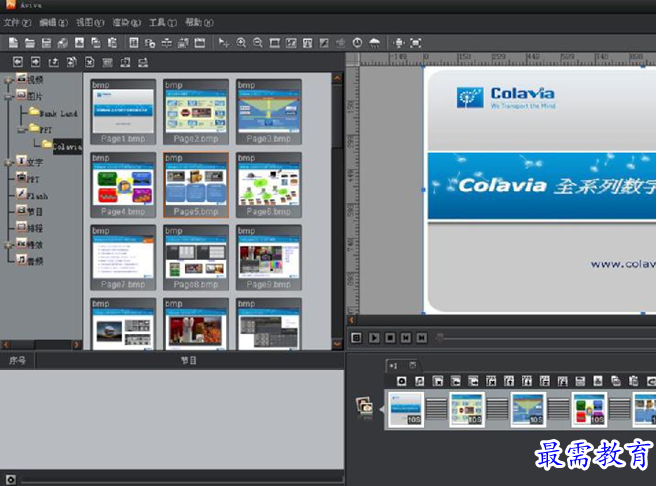Select the Page1.bmp thumbnail
659x486 pixels.
[123, 112]
